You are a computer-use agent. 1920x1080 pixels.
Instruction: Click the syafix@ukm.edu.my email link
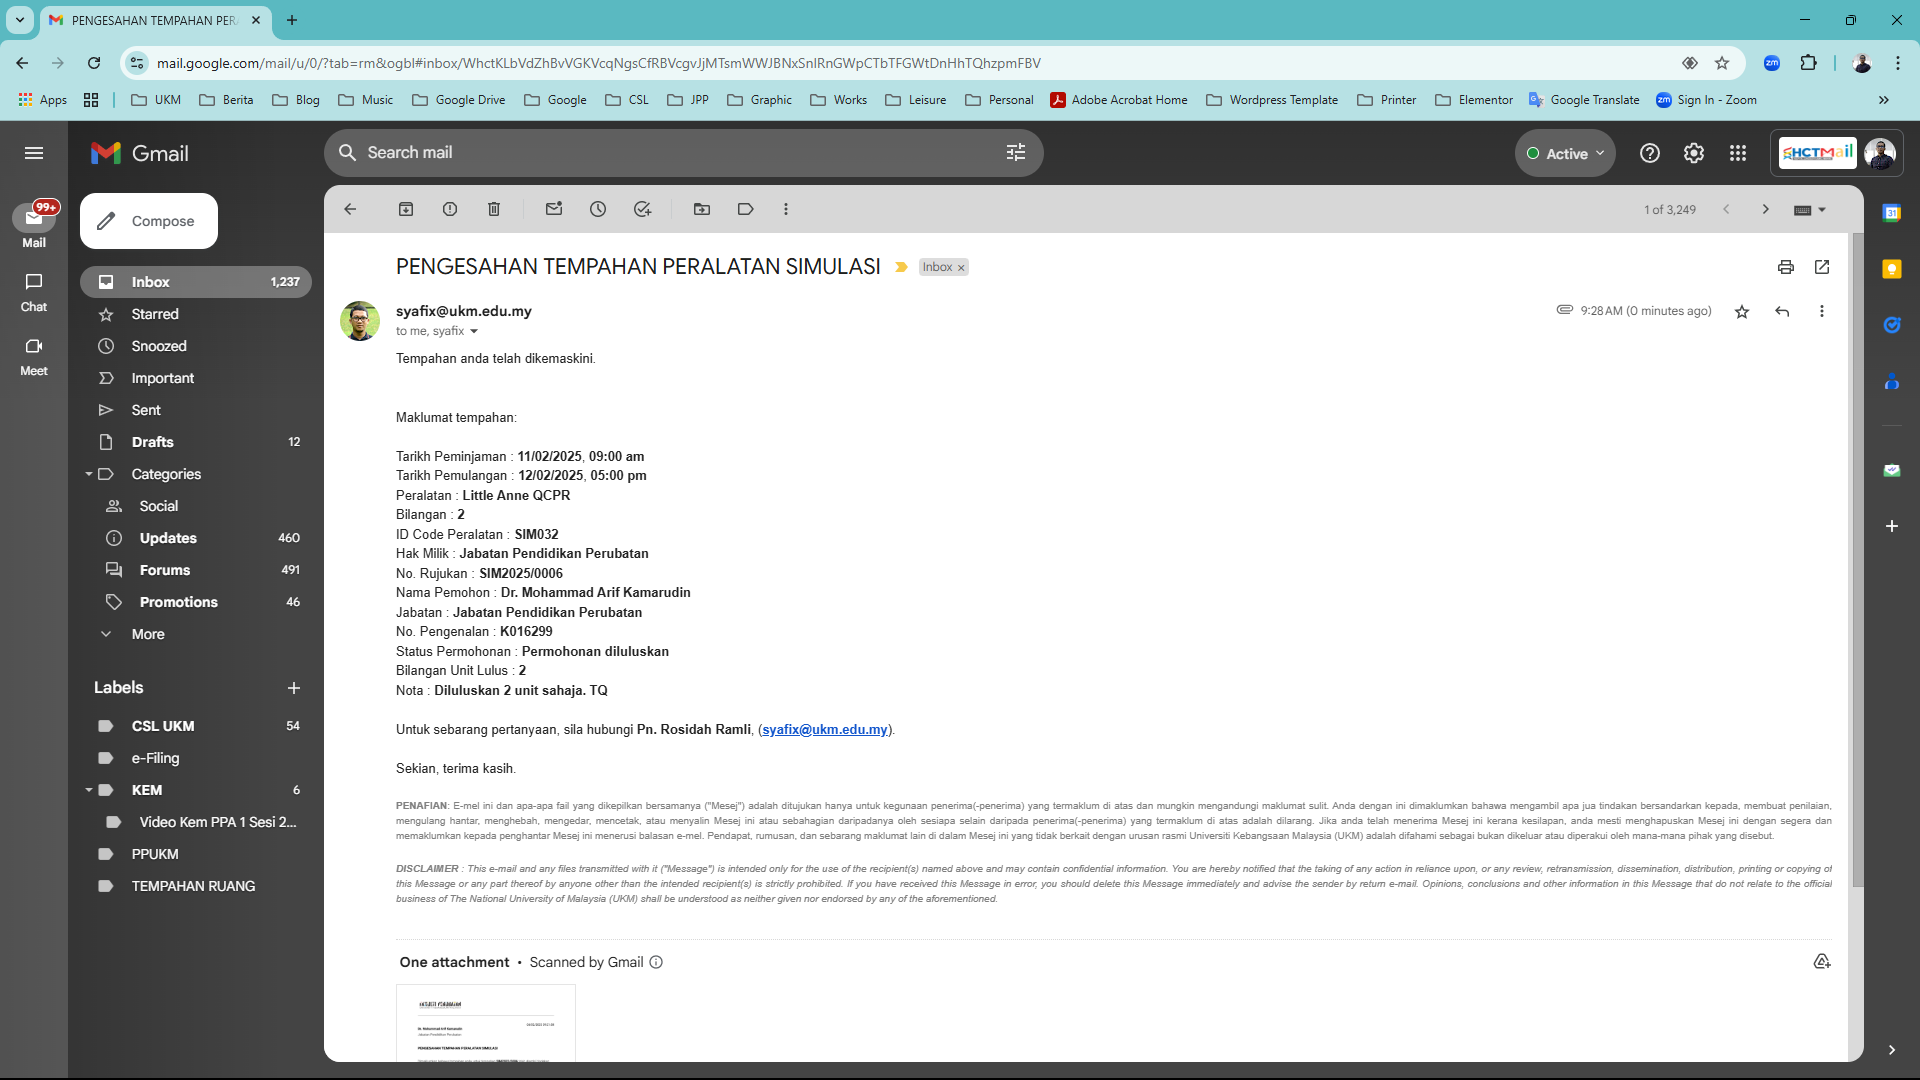[825, 730]
